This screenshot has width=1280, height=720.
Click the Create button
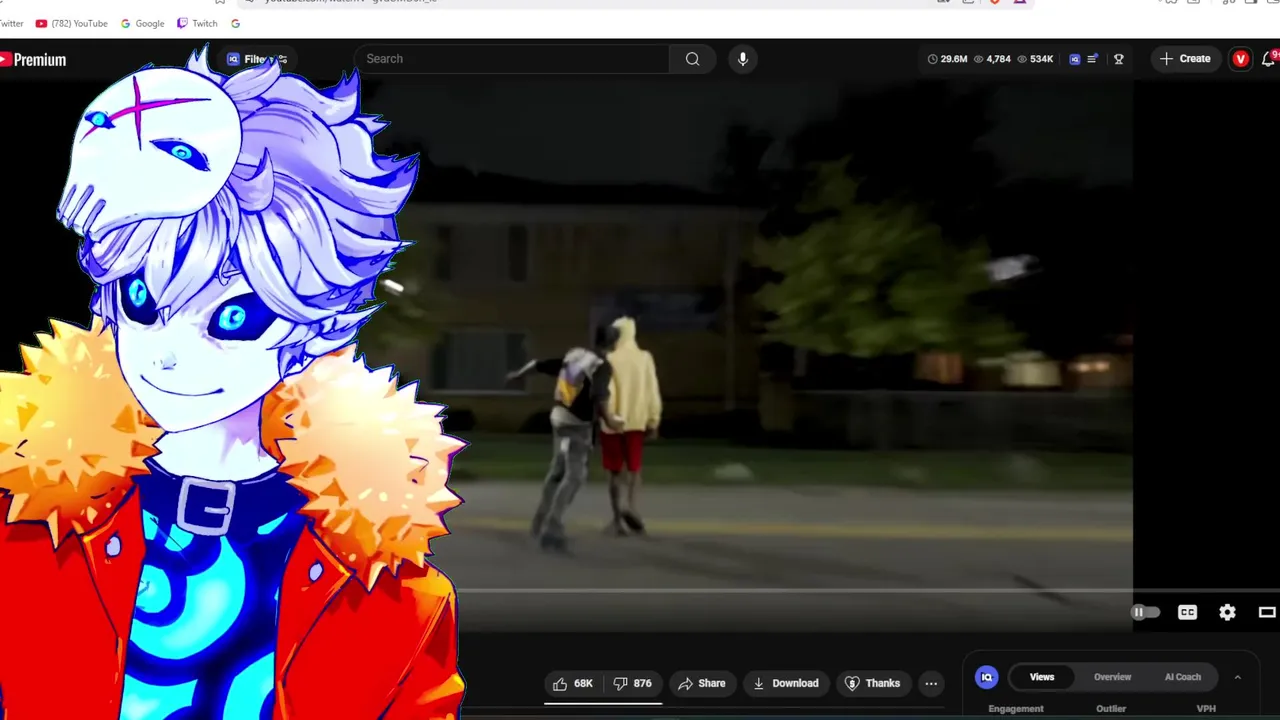1185,59
